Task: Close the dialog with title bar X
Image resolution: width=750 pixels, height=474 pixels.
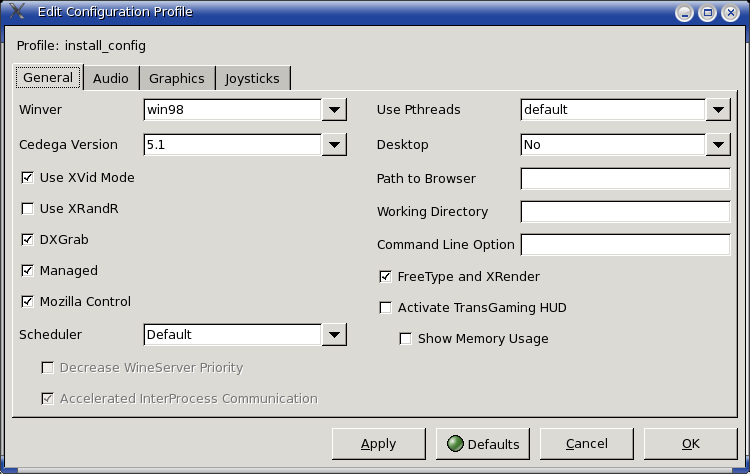Action: 730,13
